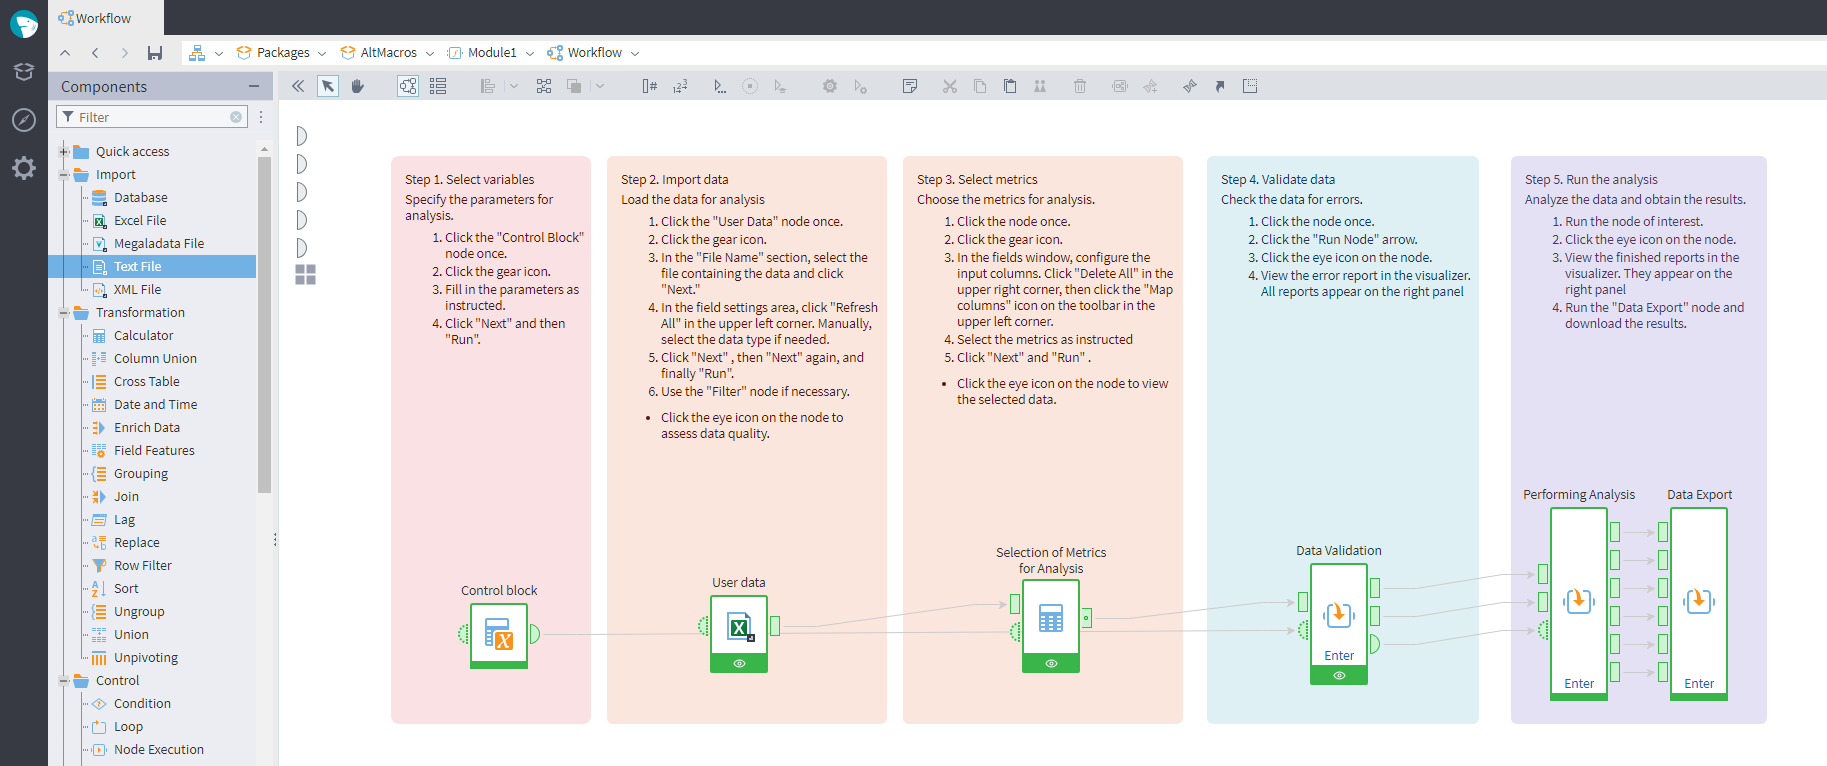Toggle eye icon on User data node

(x=739, y=664)
